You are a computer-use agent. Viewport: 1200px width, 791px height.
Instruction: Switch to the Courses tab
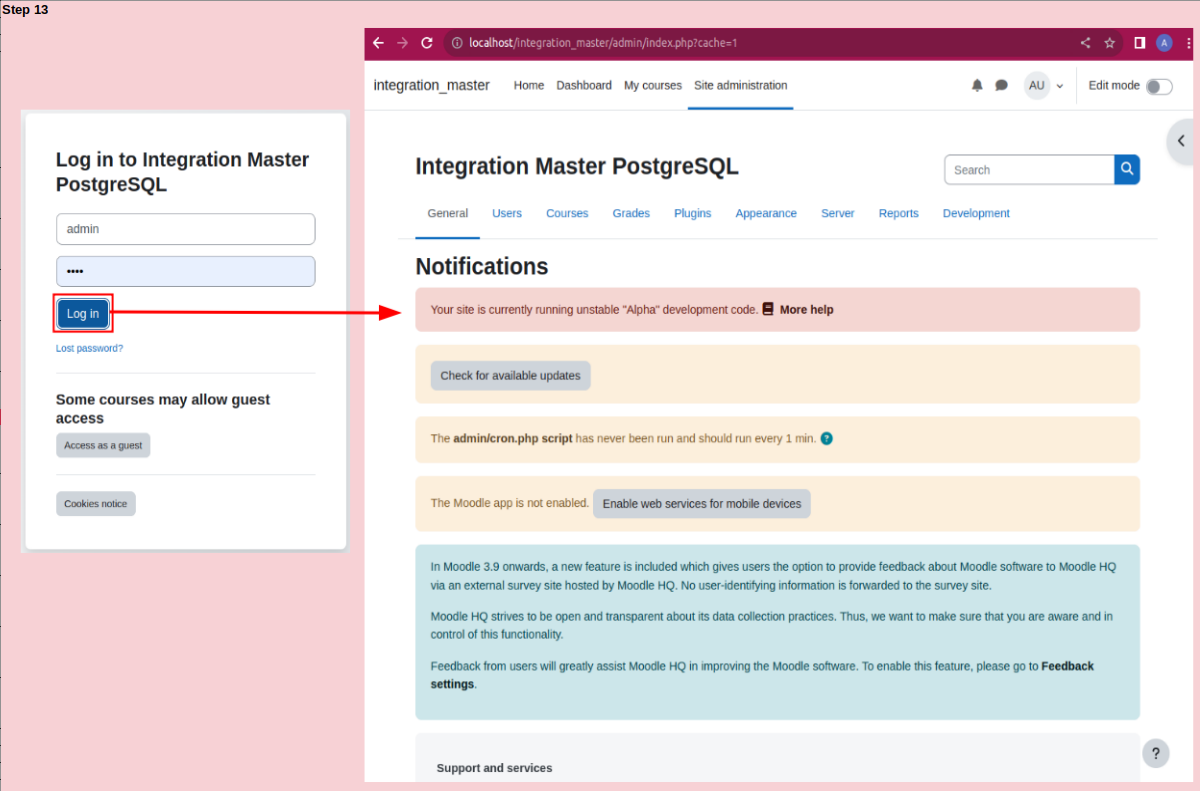point(567,214)
